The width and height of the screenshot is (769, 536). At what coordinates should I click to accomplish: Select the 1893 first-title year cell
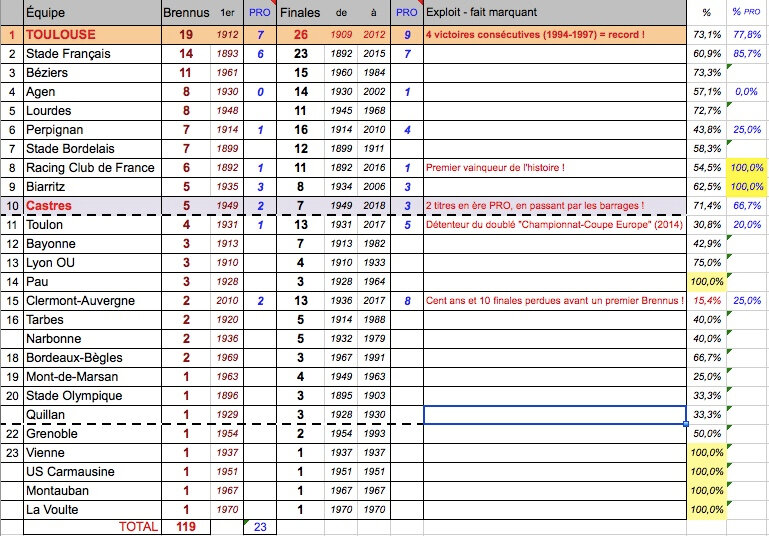point(227,54)
